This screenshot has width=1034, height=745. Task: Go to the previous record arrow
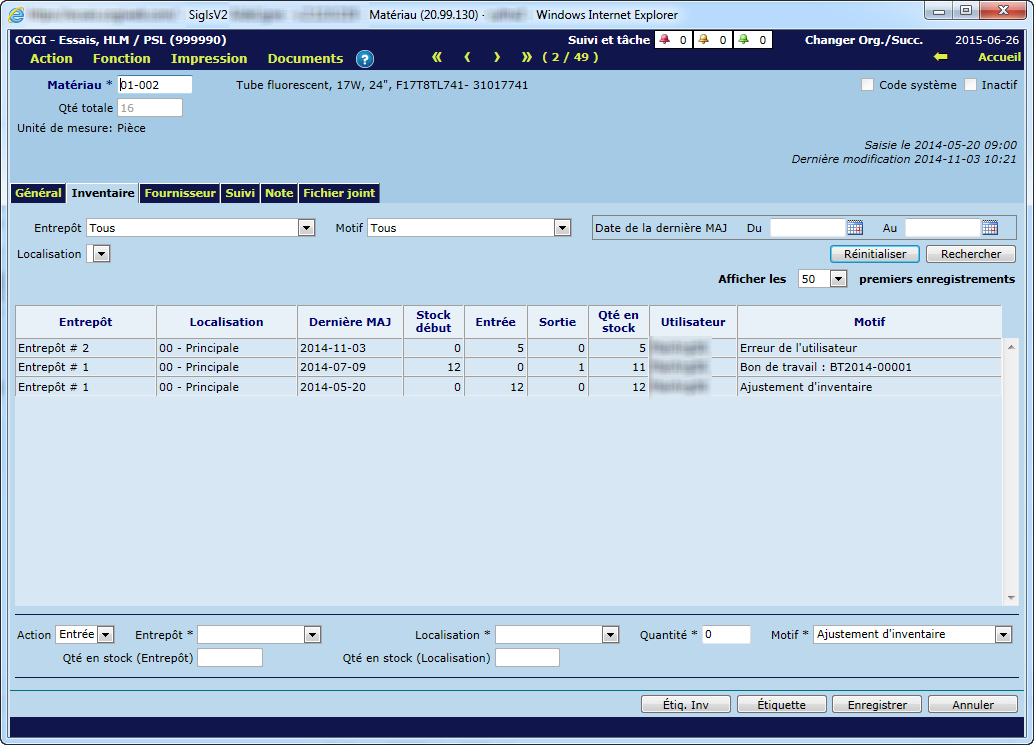click(467, 58)
